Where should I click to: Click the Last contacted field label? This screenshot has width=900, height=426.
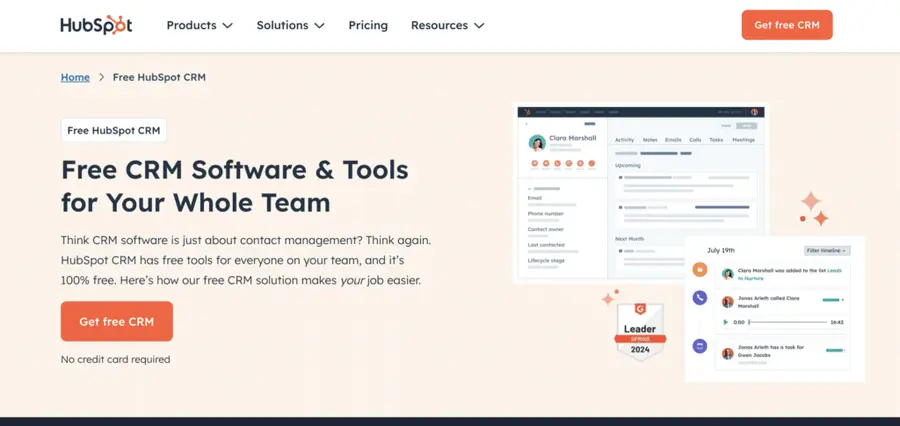(x=546, y=245)
